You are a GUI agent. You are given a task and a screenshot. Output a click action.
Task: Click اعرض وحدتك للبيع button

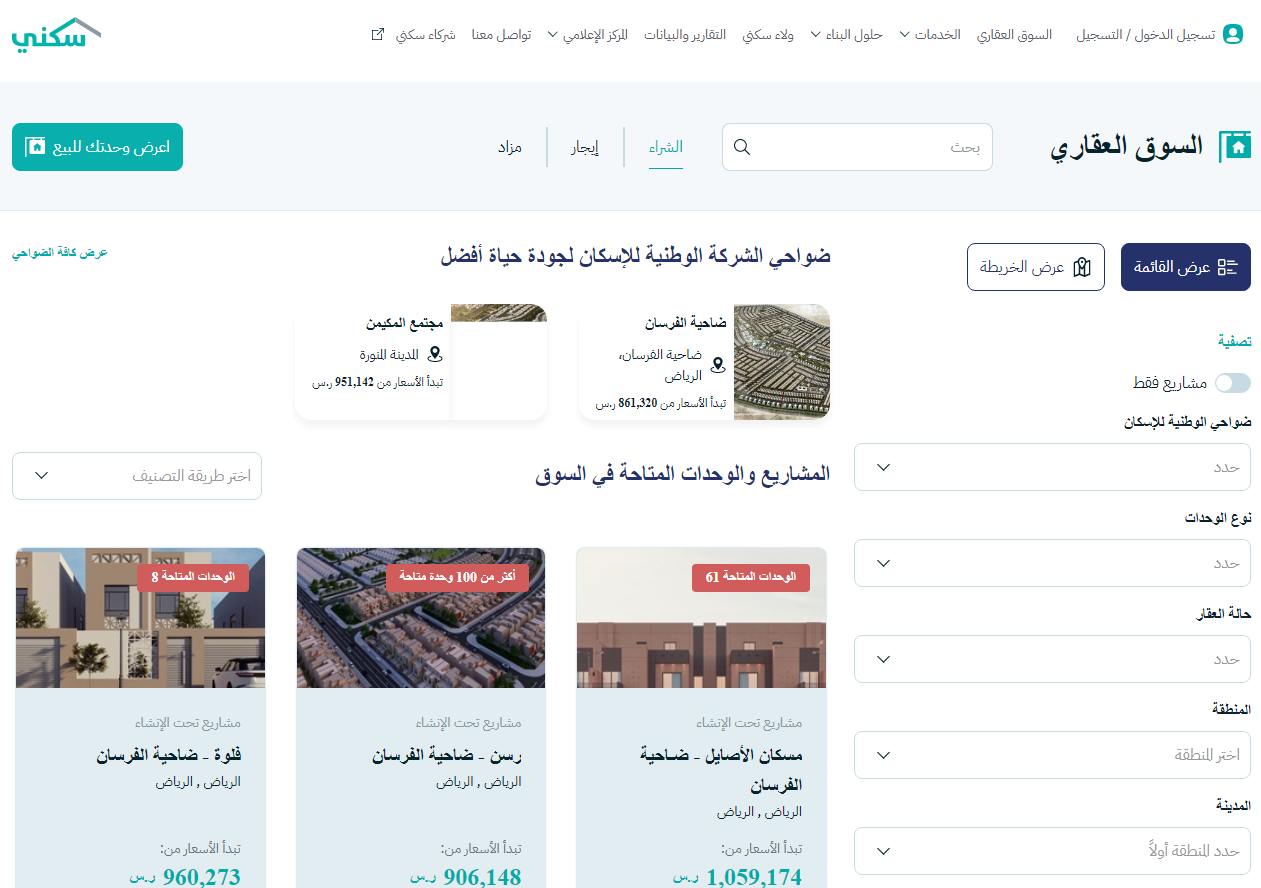tap(97, 147)
